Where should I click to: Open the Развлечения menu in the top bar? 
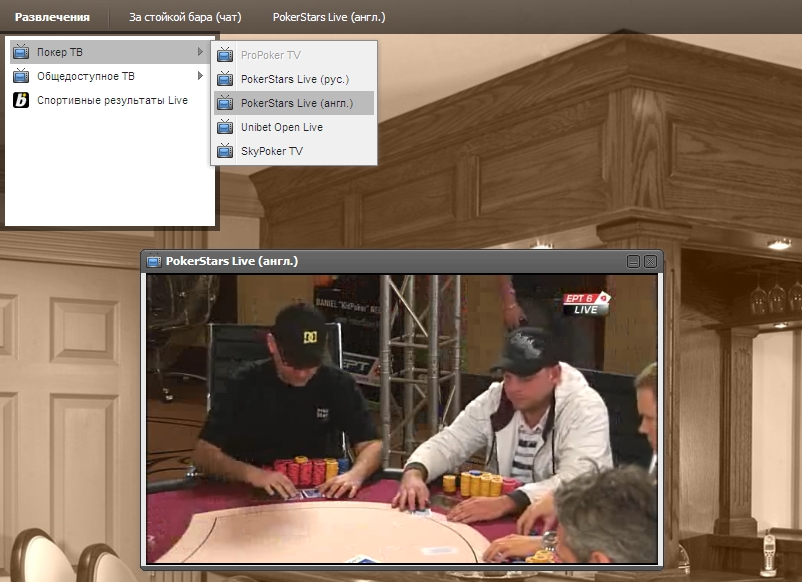52,17
